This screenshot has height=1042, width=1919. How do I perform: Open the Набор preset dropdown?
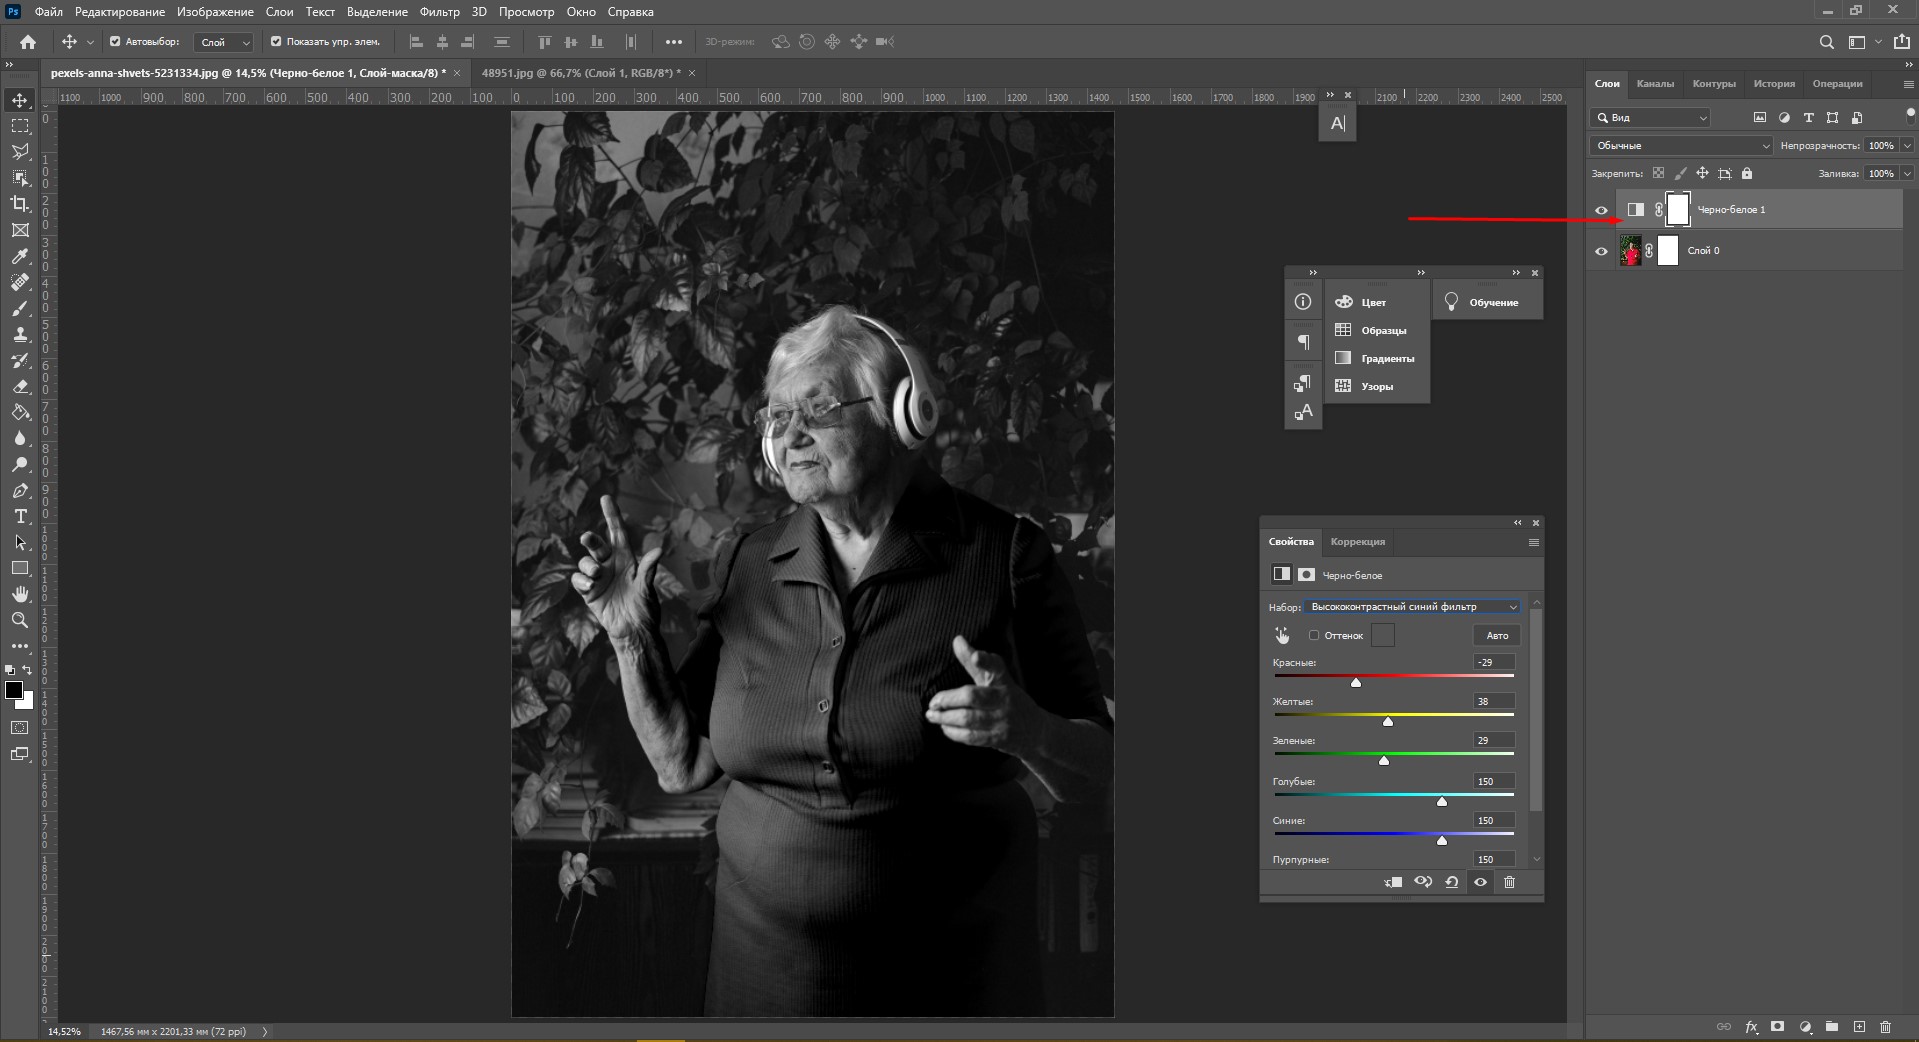pyautogui.click(x=1412, y=607)
